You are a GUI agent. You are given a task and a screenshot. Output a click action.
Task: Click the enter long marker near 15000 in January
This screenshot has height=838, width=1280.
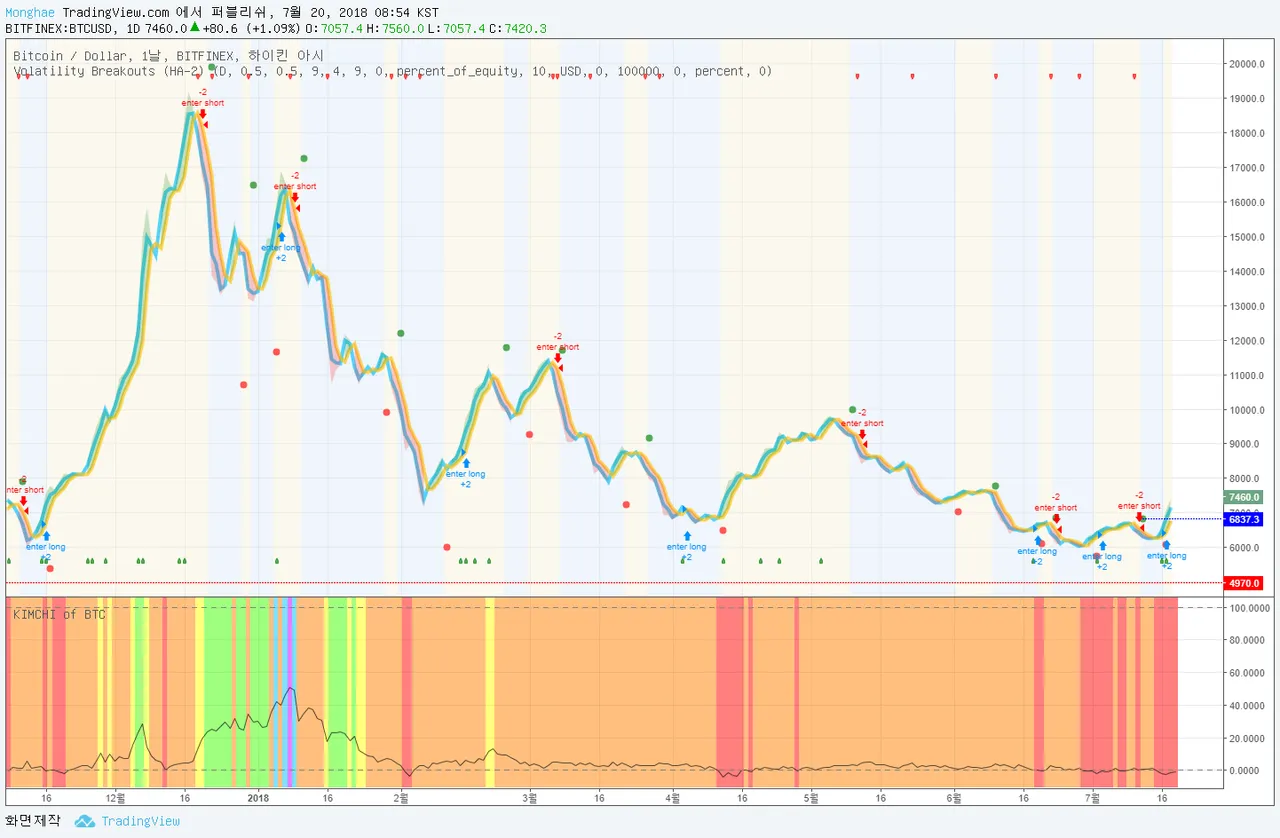pos(280,248)
